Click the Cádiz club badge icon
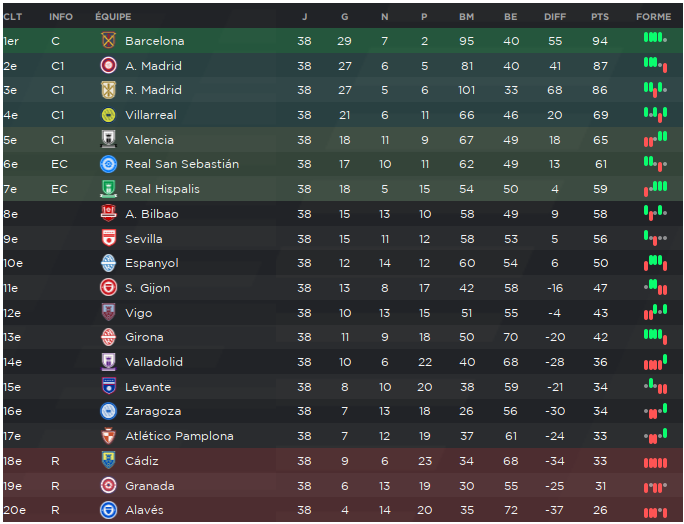This screenshot has width=684, height=524. point(108,461)
